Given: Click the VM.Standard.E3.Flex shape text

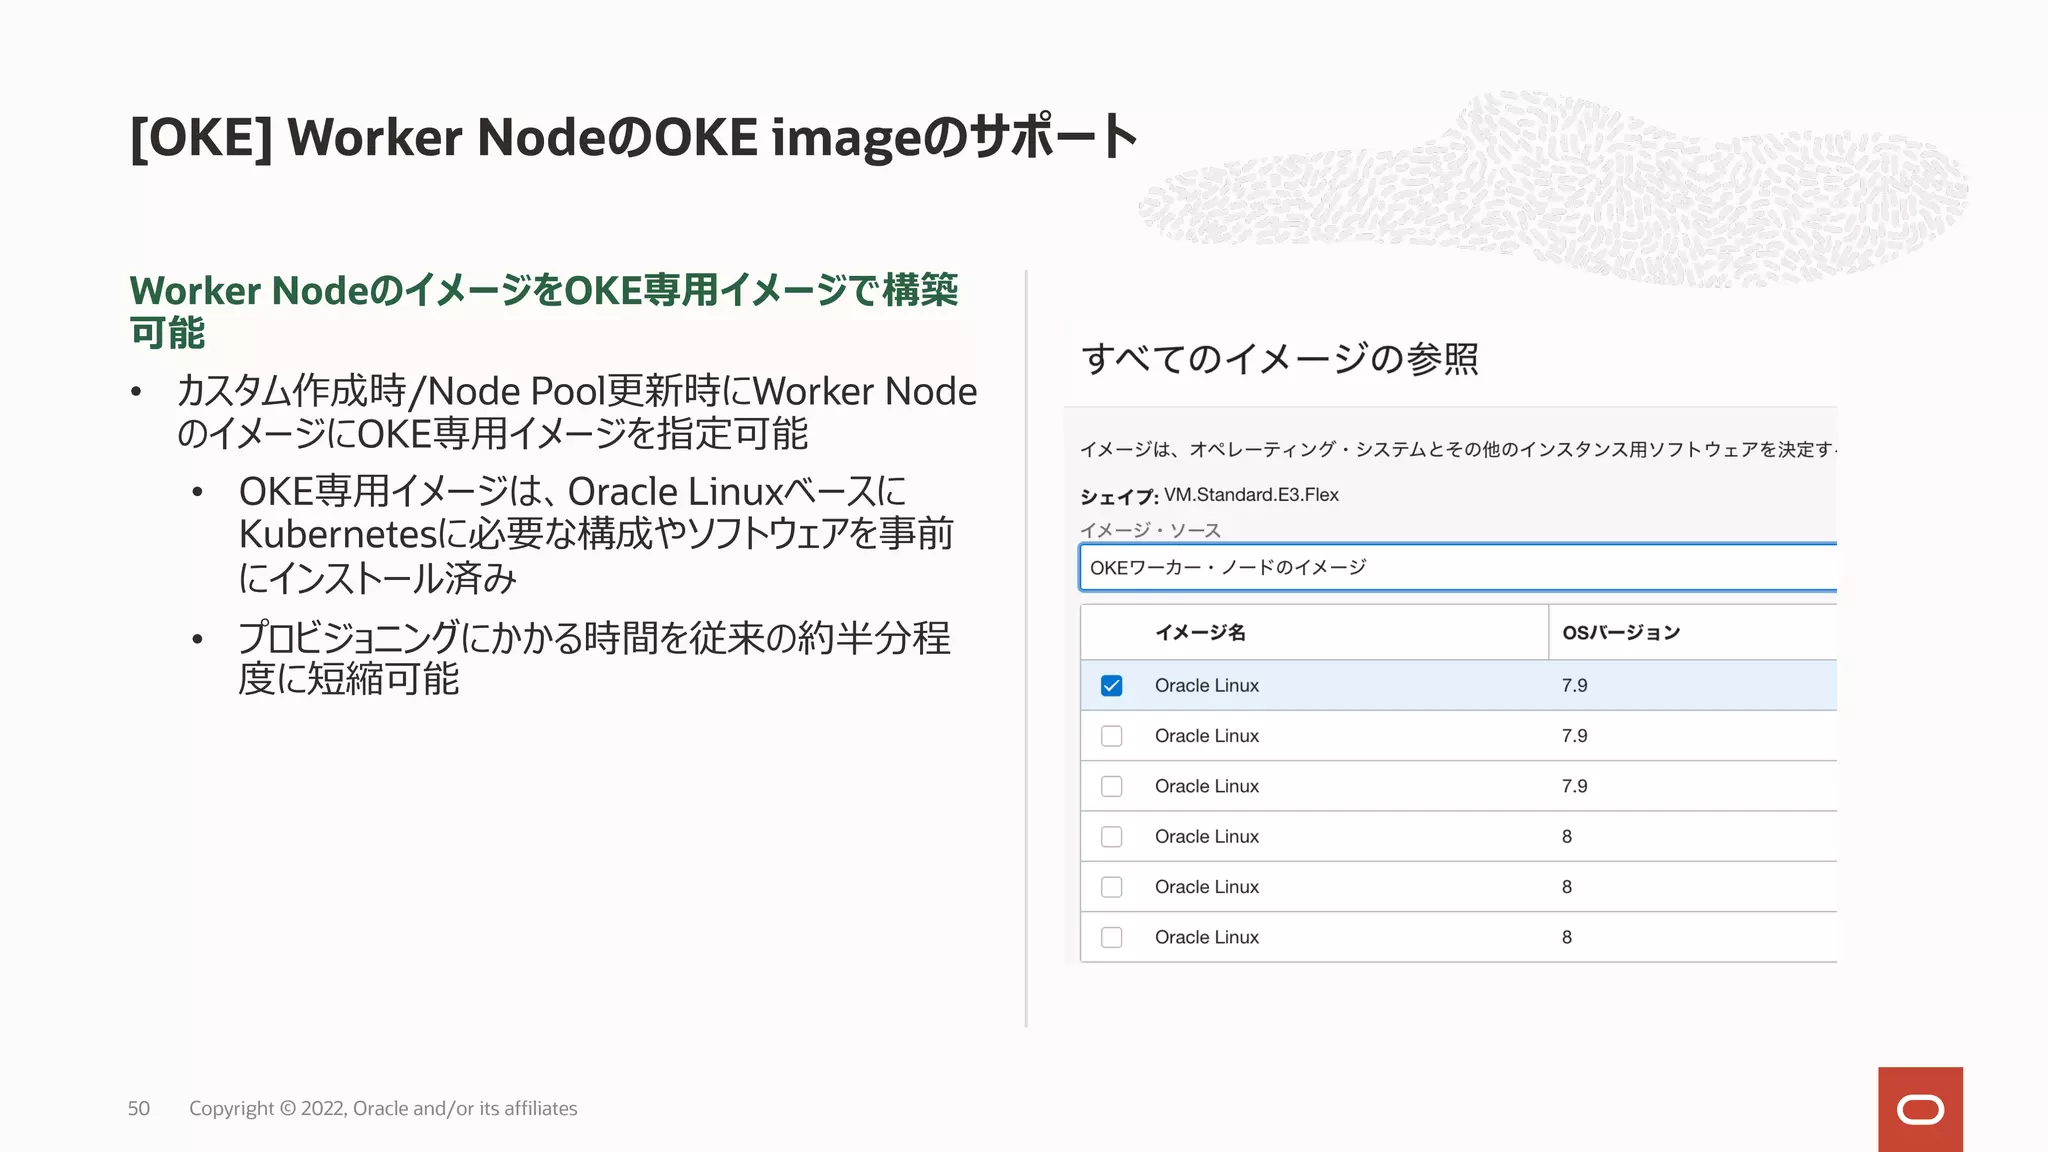Looking at the screenshot, I should click(x=1251, y=495).
